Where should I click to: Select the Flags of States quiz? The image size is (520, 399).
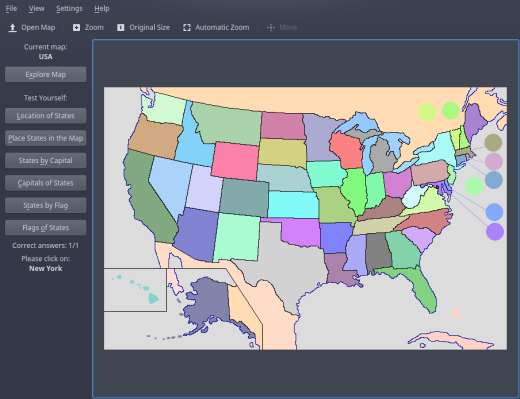[x=46, y=228]
